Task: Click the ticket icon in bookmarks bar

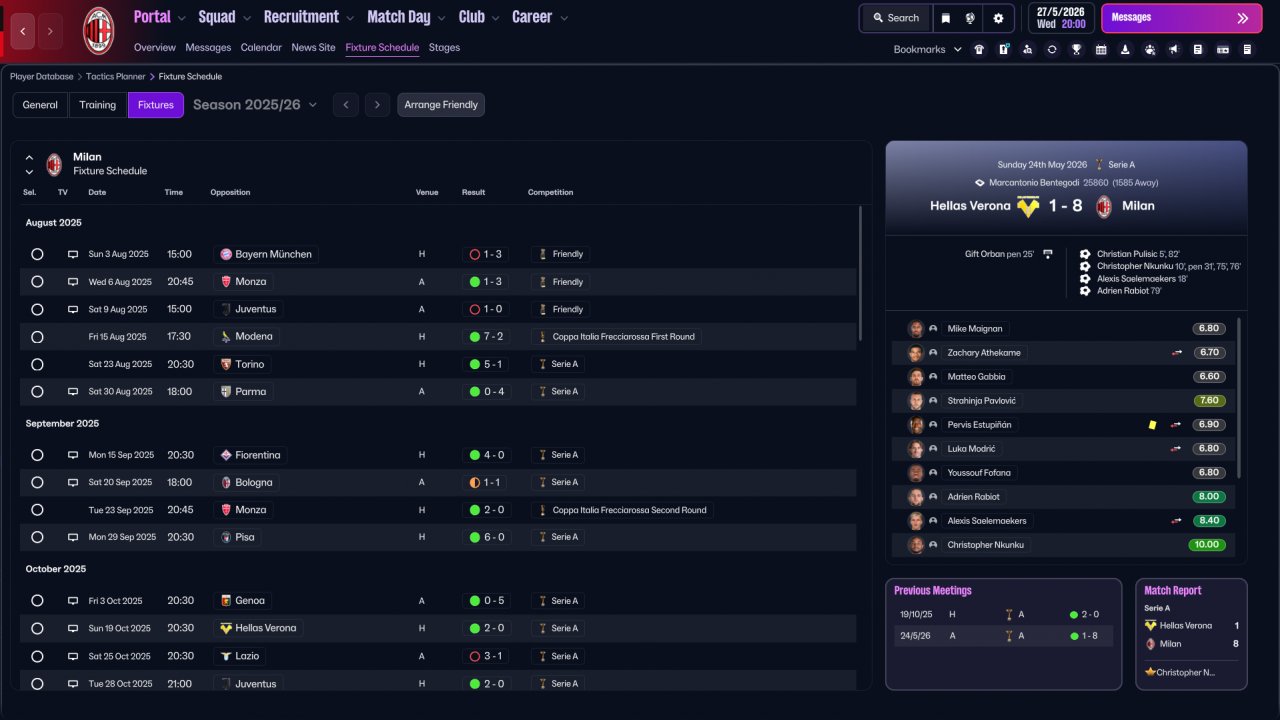Action: (1223, 49)
